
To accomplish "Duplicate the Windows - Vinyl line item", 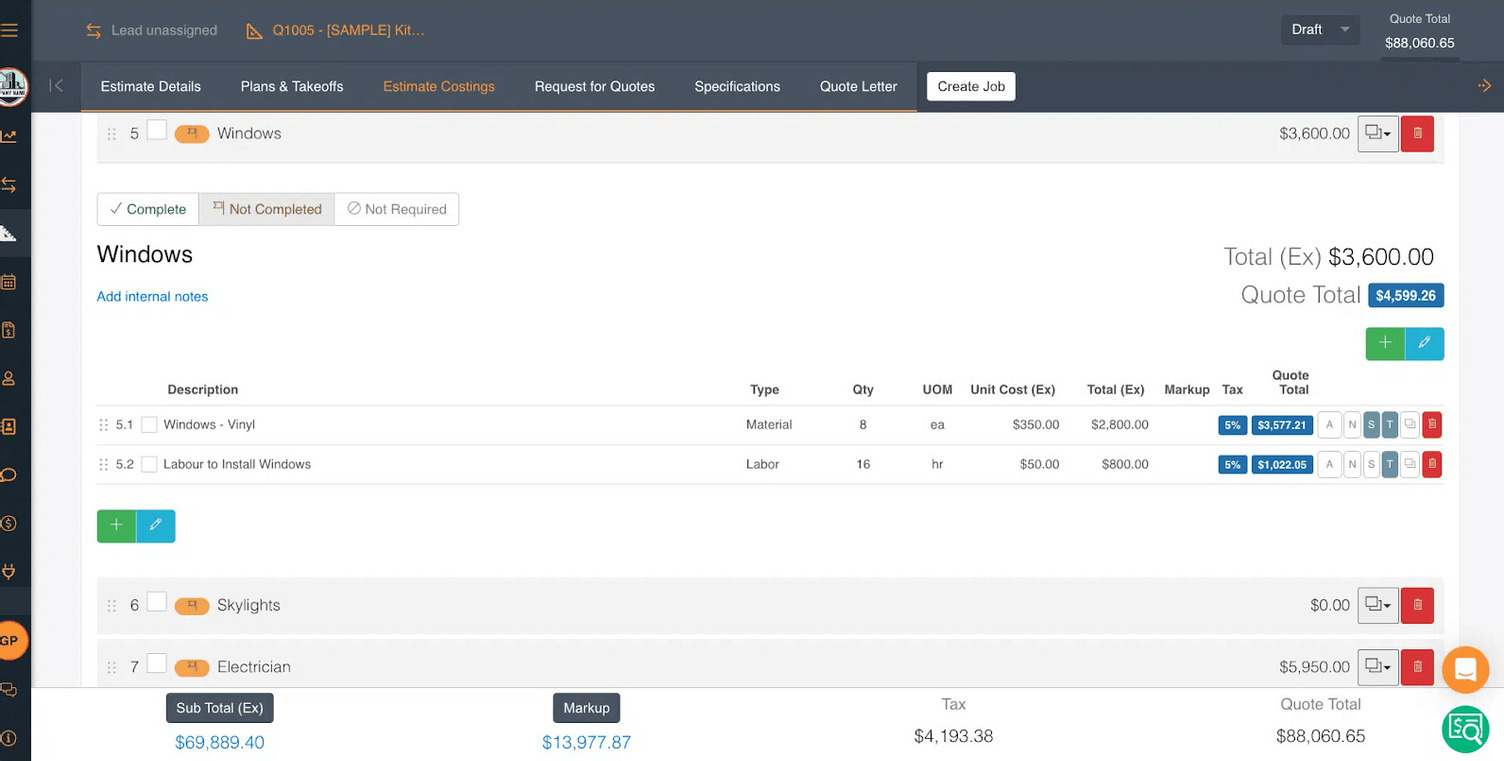I will click(x=1410, y=424).
